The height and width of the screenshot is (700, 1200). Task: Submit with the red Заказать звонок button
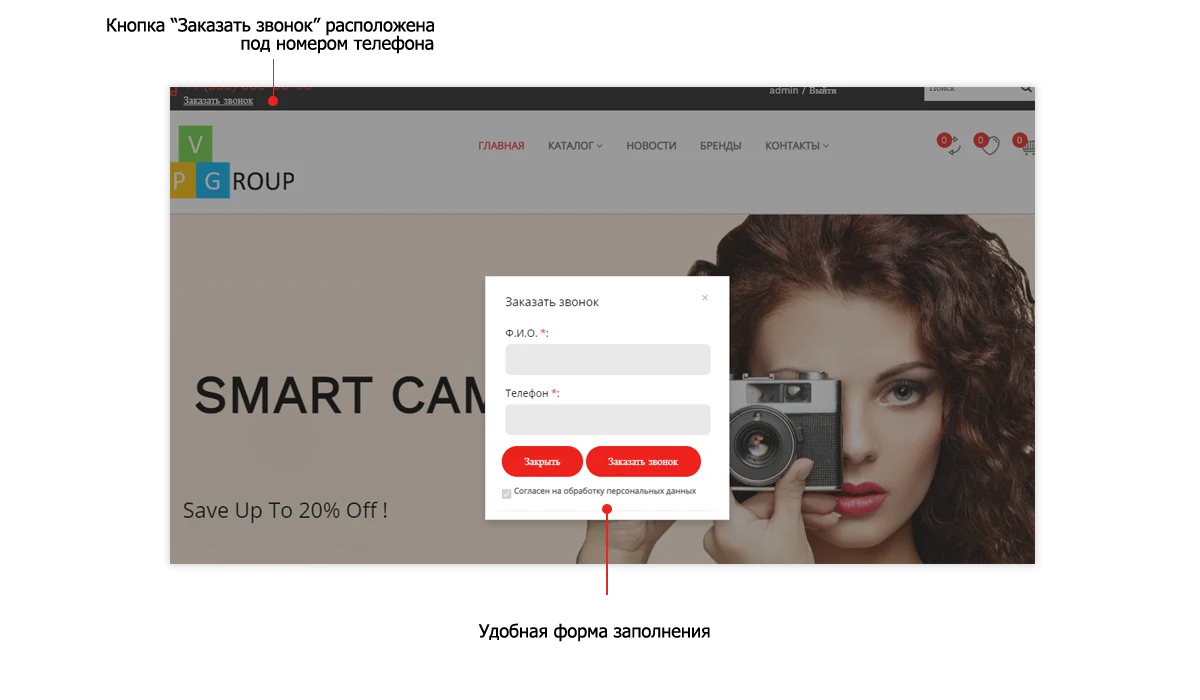pos(643,461)
